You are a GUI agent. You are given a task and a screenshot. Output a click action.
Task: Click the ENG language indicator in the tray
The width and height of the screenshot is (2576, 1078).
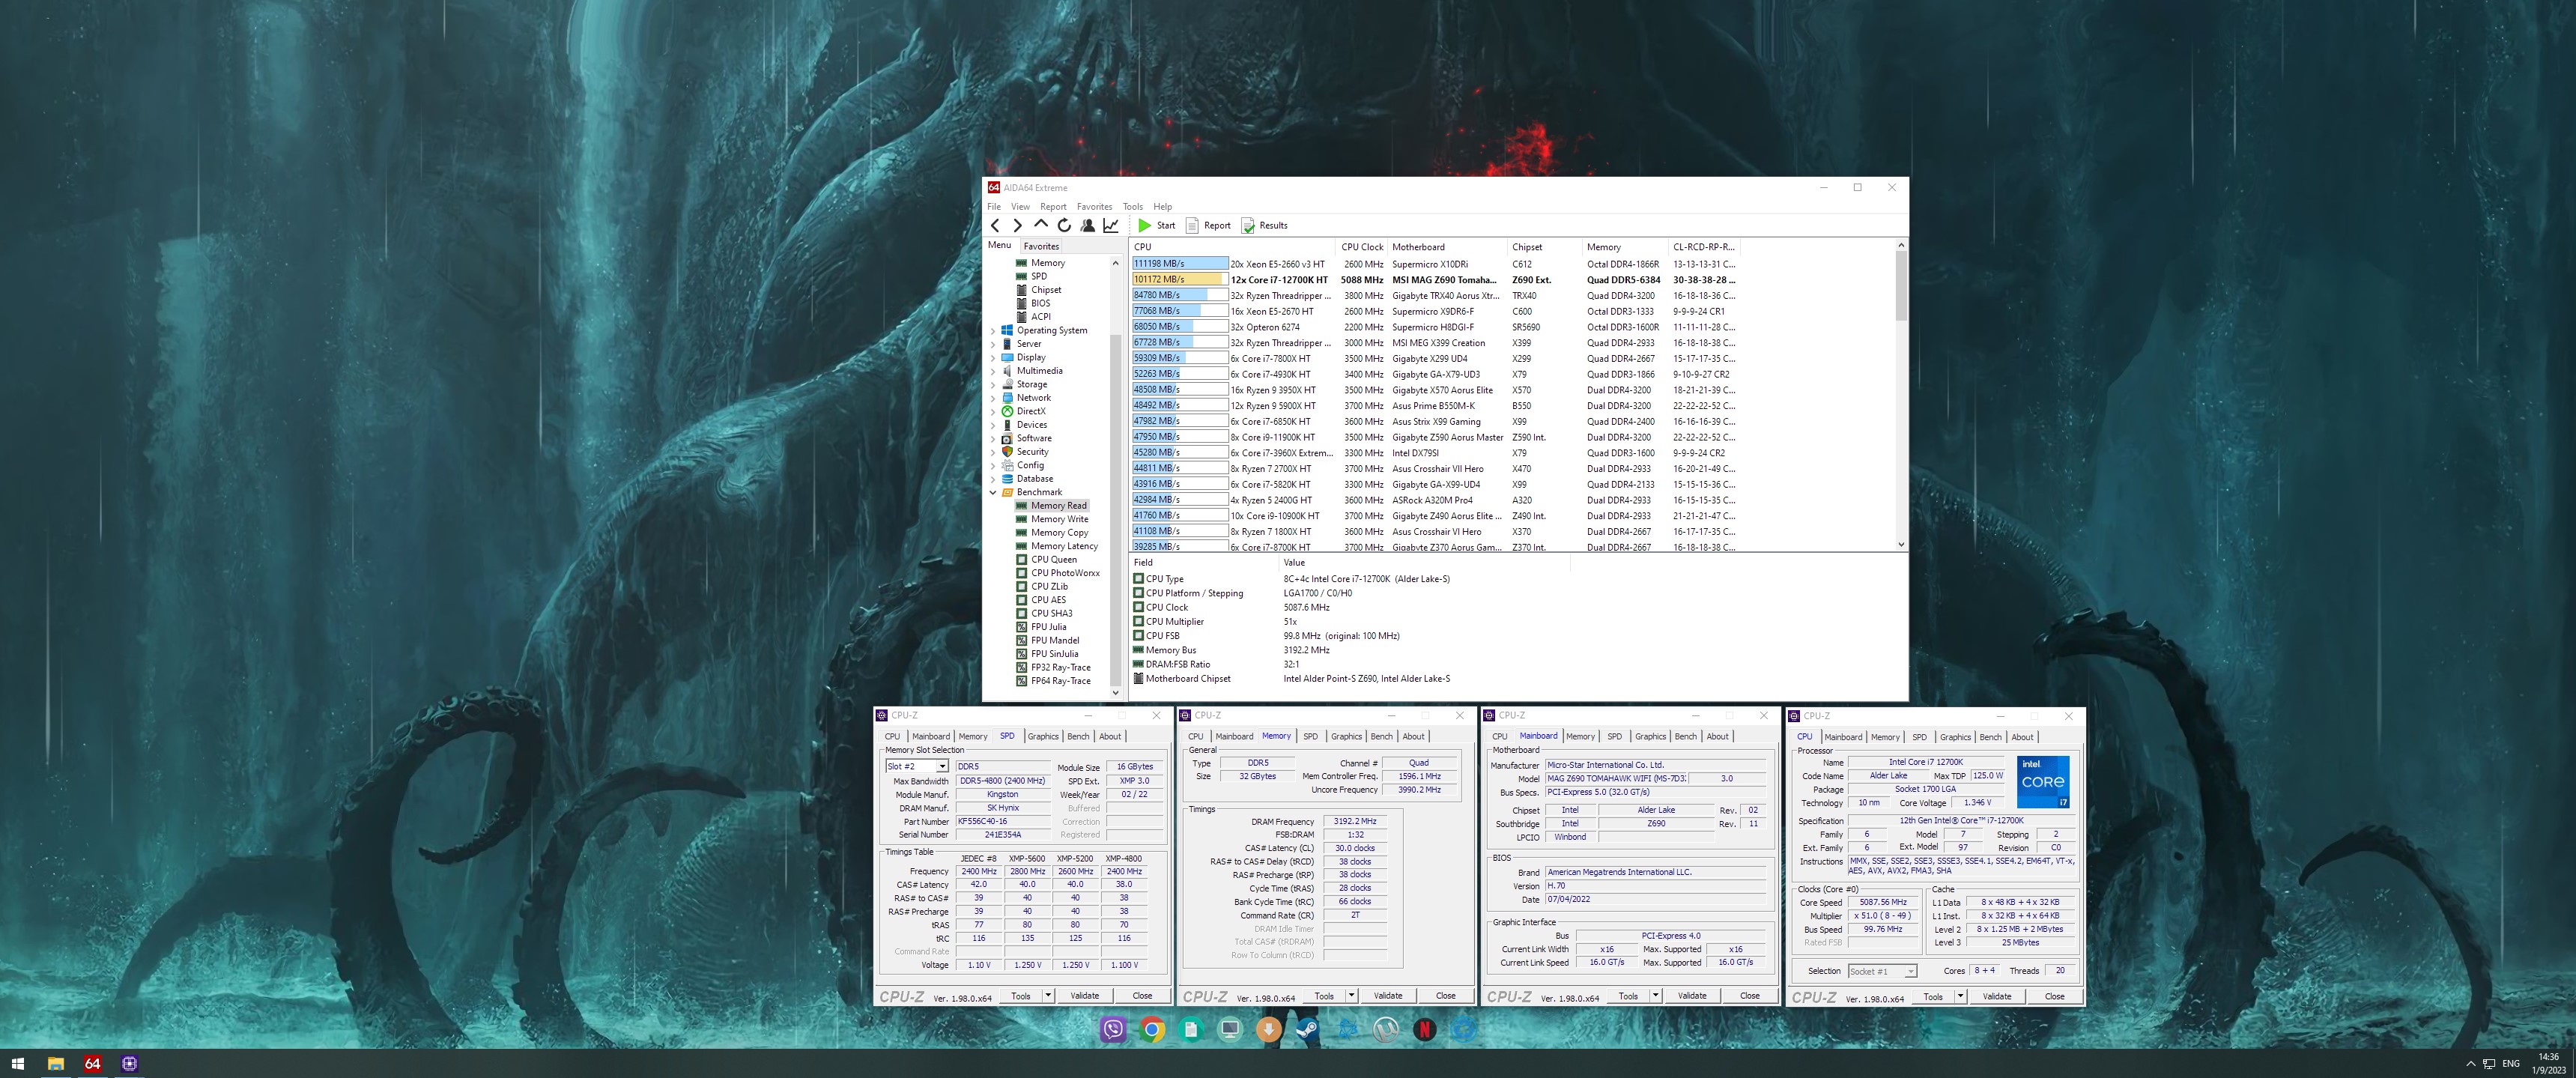[x=2511, y=1064]
